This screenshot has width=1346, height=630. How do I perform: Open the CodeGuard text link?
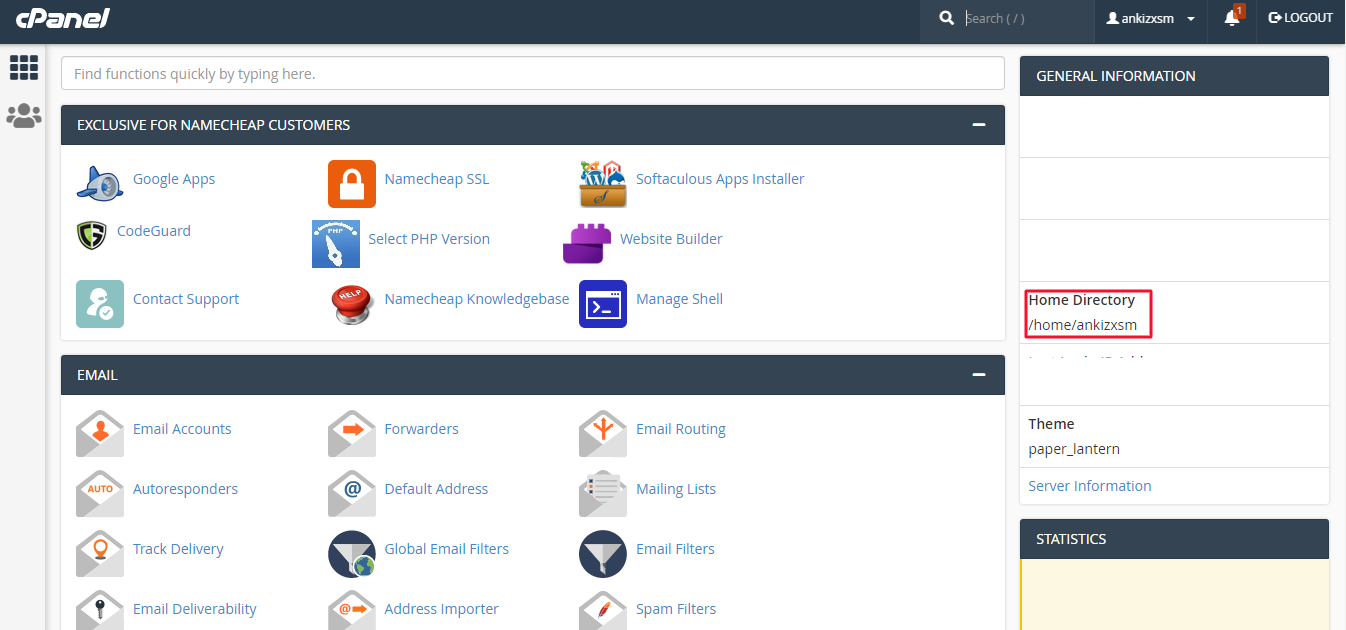click(x=154, y=231)
